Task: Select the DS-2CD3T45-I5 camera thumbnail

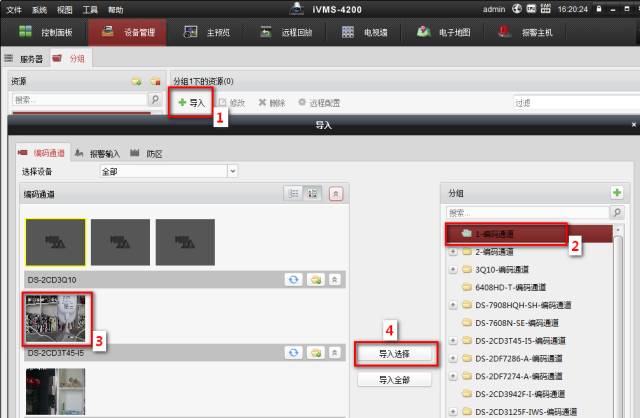Action: [x=58, y=319]
